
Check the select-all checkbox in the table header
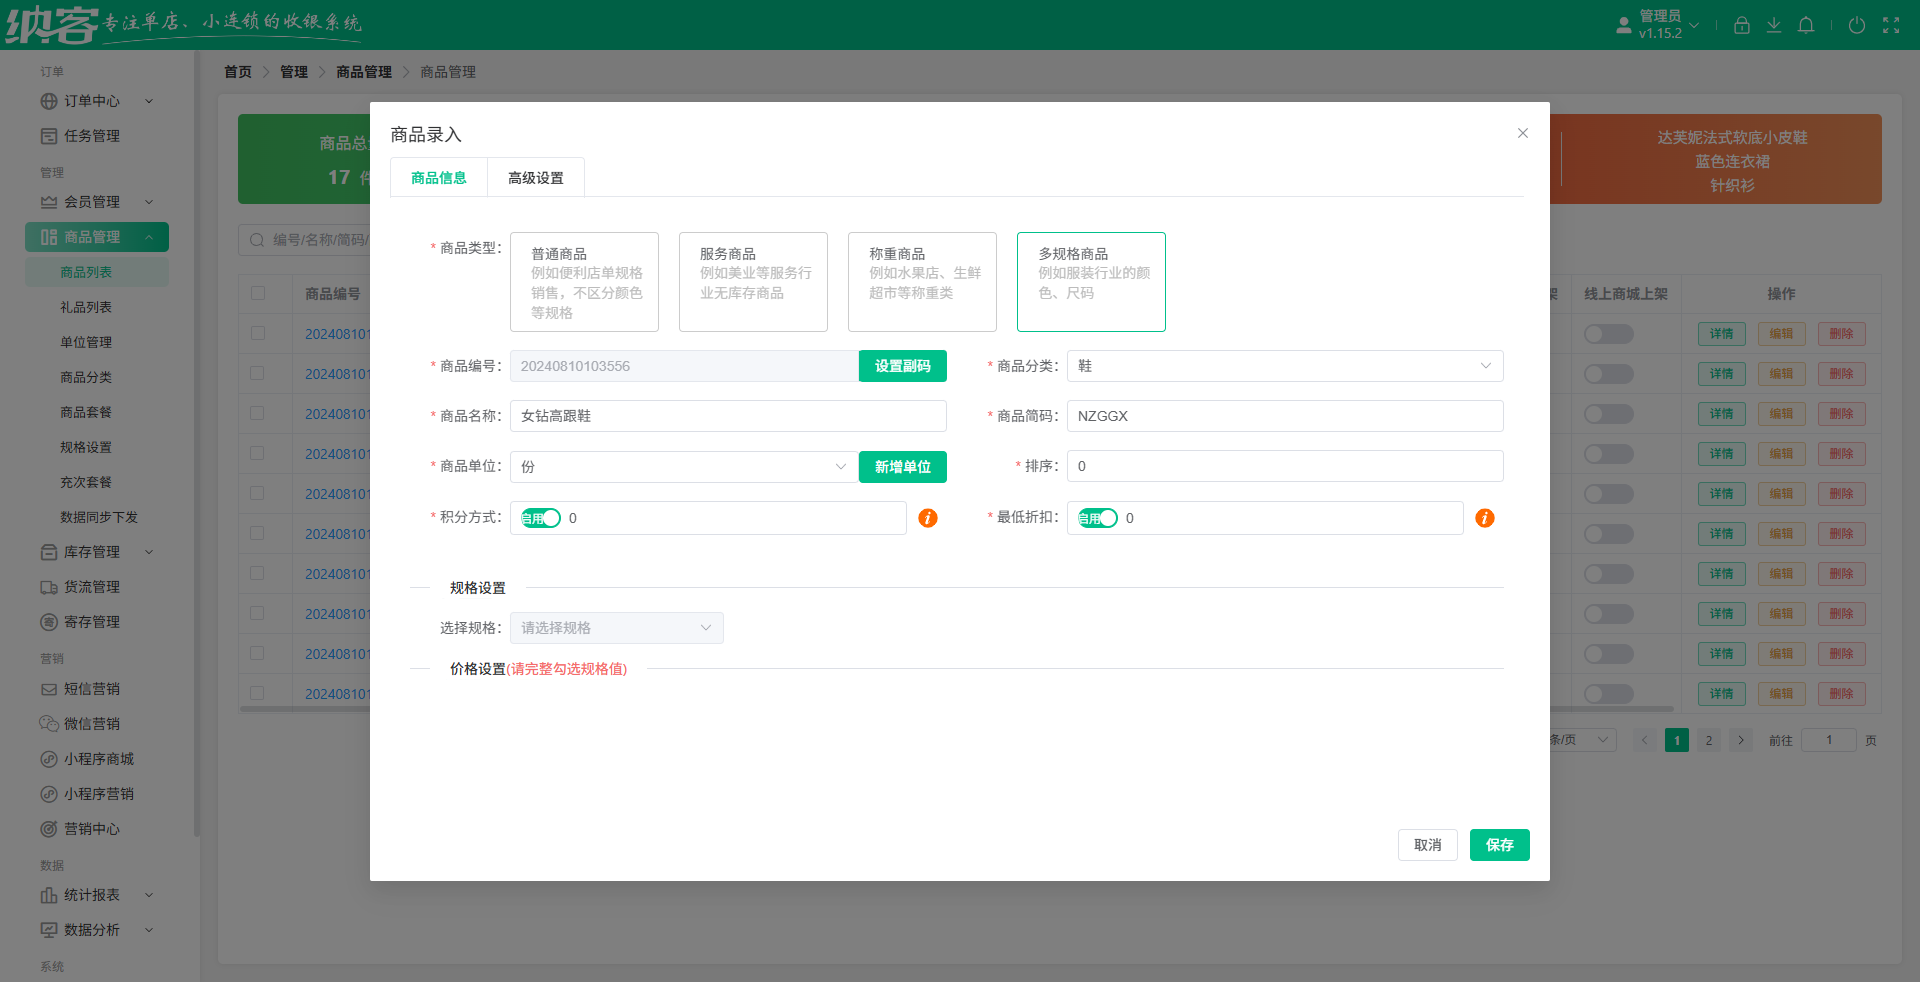point(259,293)
